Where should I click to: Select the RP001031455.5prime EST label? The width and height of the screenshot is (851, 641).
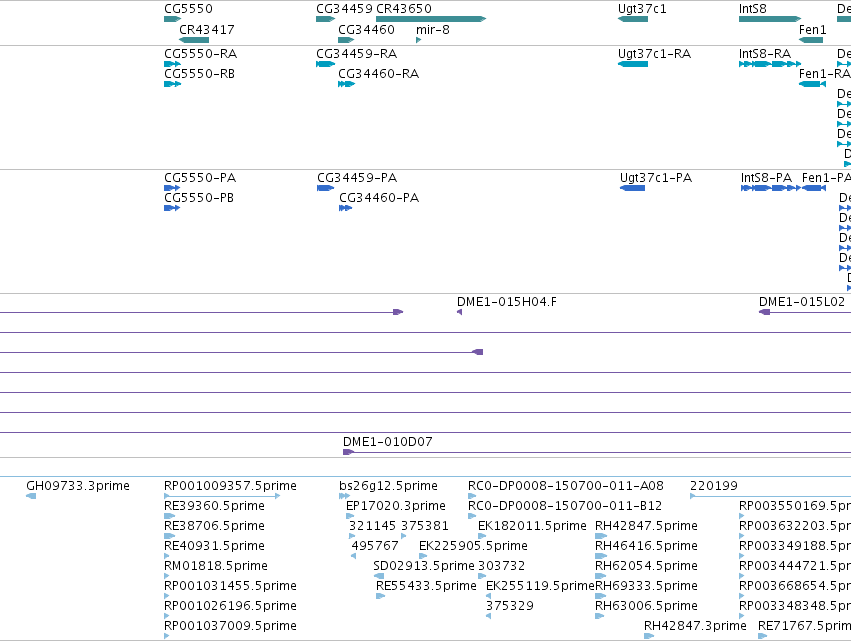pyautogui.click(x=230, y=586)
